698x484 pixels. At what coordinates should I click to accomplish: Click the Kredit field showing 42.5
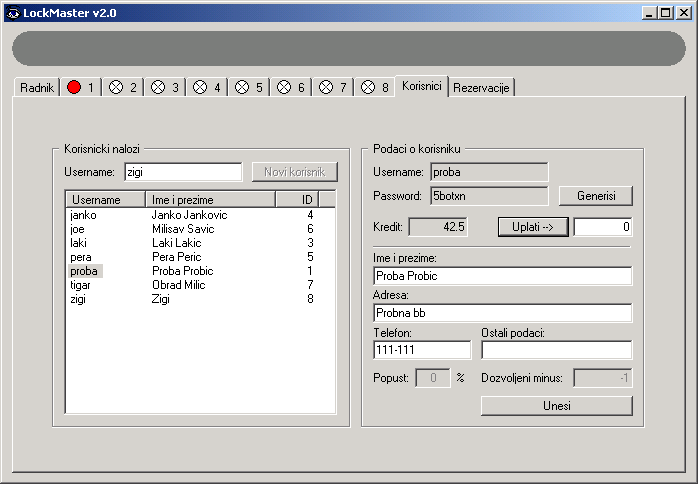pos(438,227)
